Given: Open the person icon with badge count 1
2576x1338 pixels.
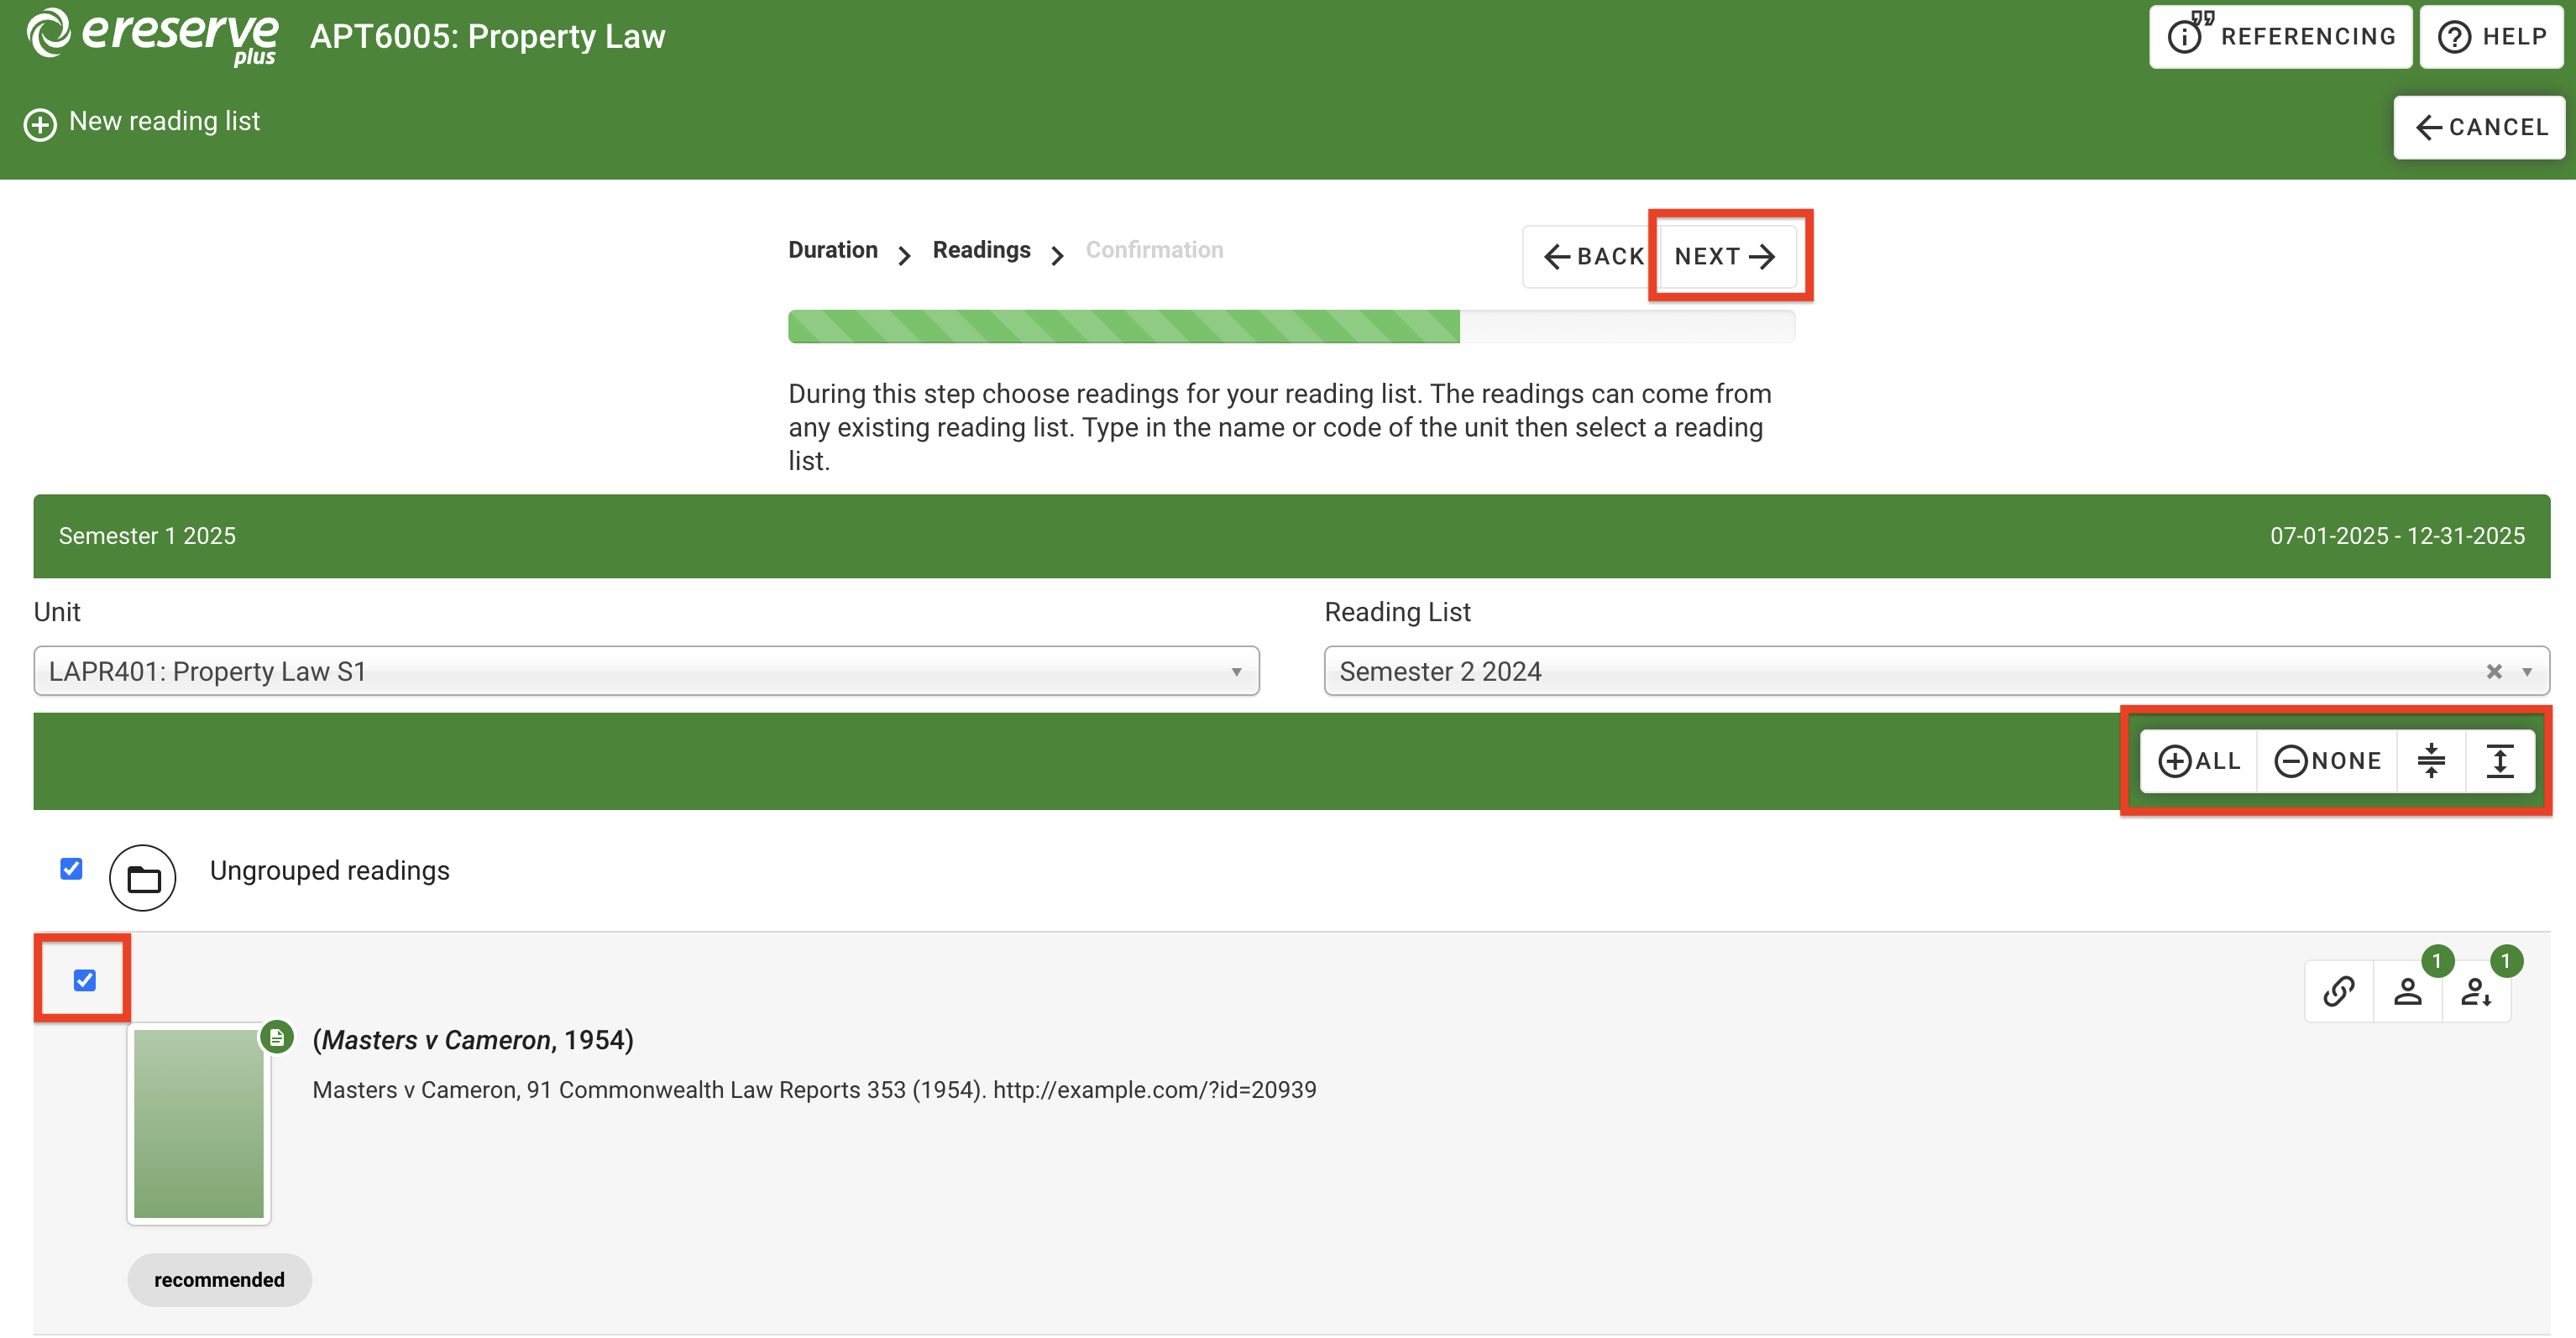Looking at the screenshot, I should pos(2407,991).
